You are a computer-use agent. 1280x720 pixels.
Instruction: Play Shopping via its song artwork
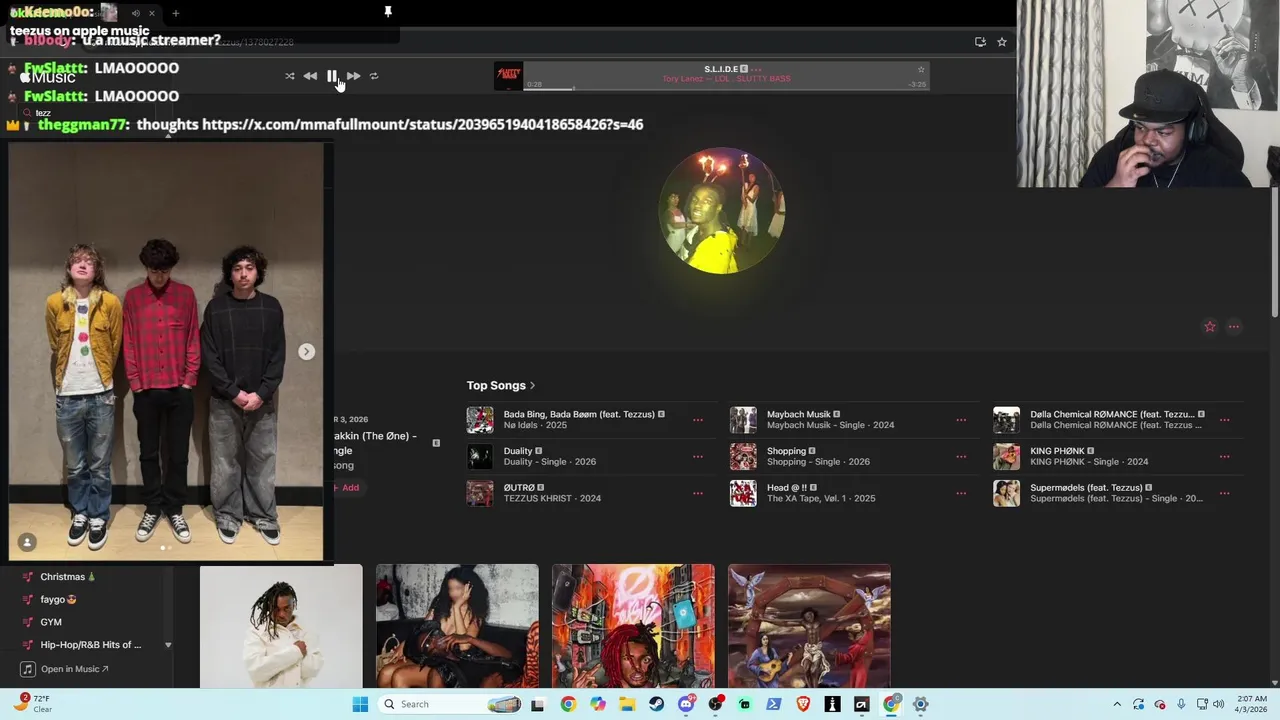(743, 457)
